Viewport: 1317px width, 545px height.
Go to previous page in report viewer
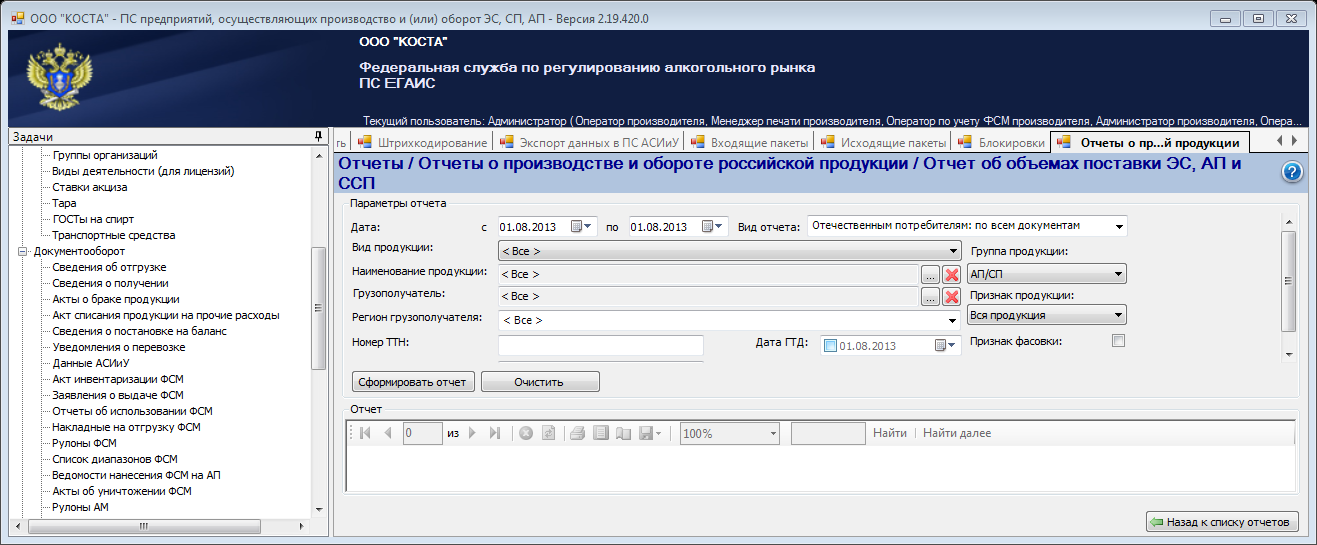[387, 433]
